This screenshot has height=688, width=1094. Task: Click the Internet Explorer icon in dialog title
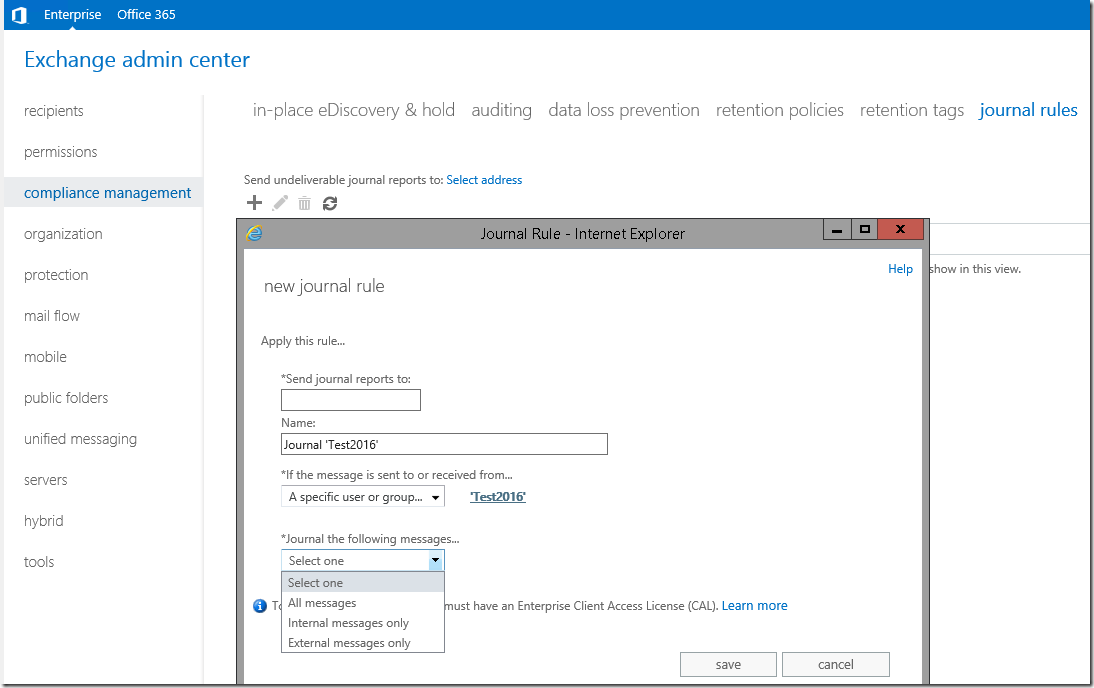click(255, 233)
